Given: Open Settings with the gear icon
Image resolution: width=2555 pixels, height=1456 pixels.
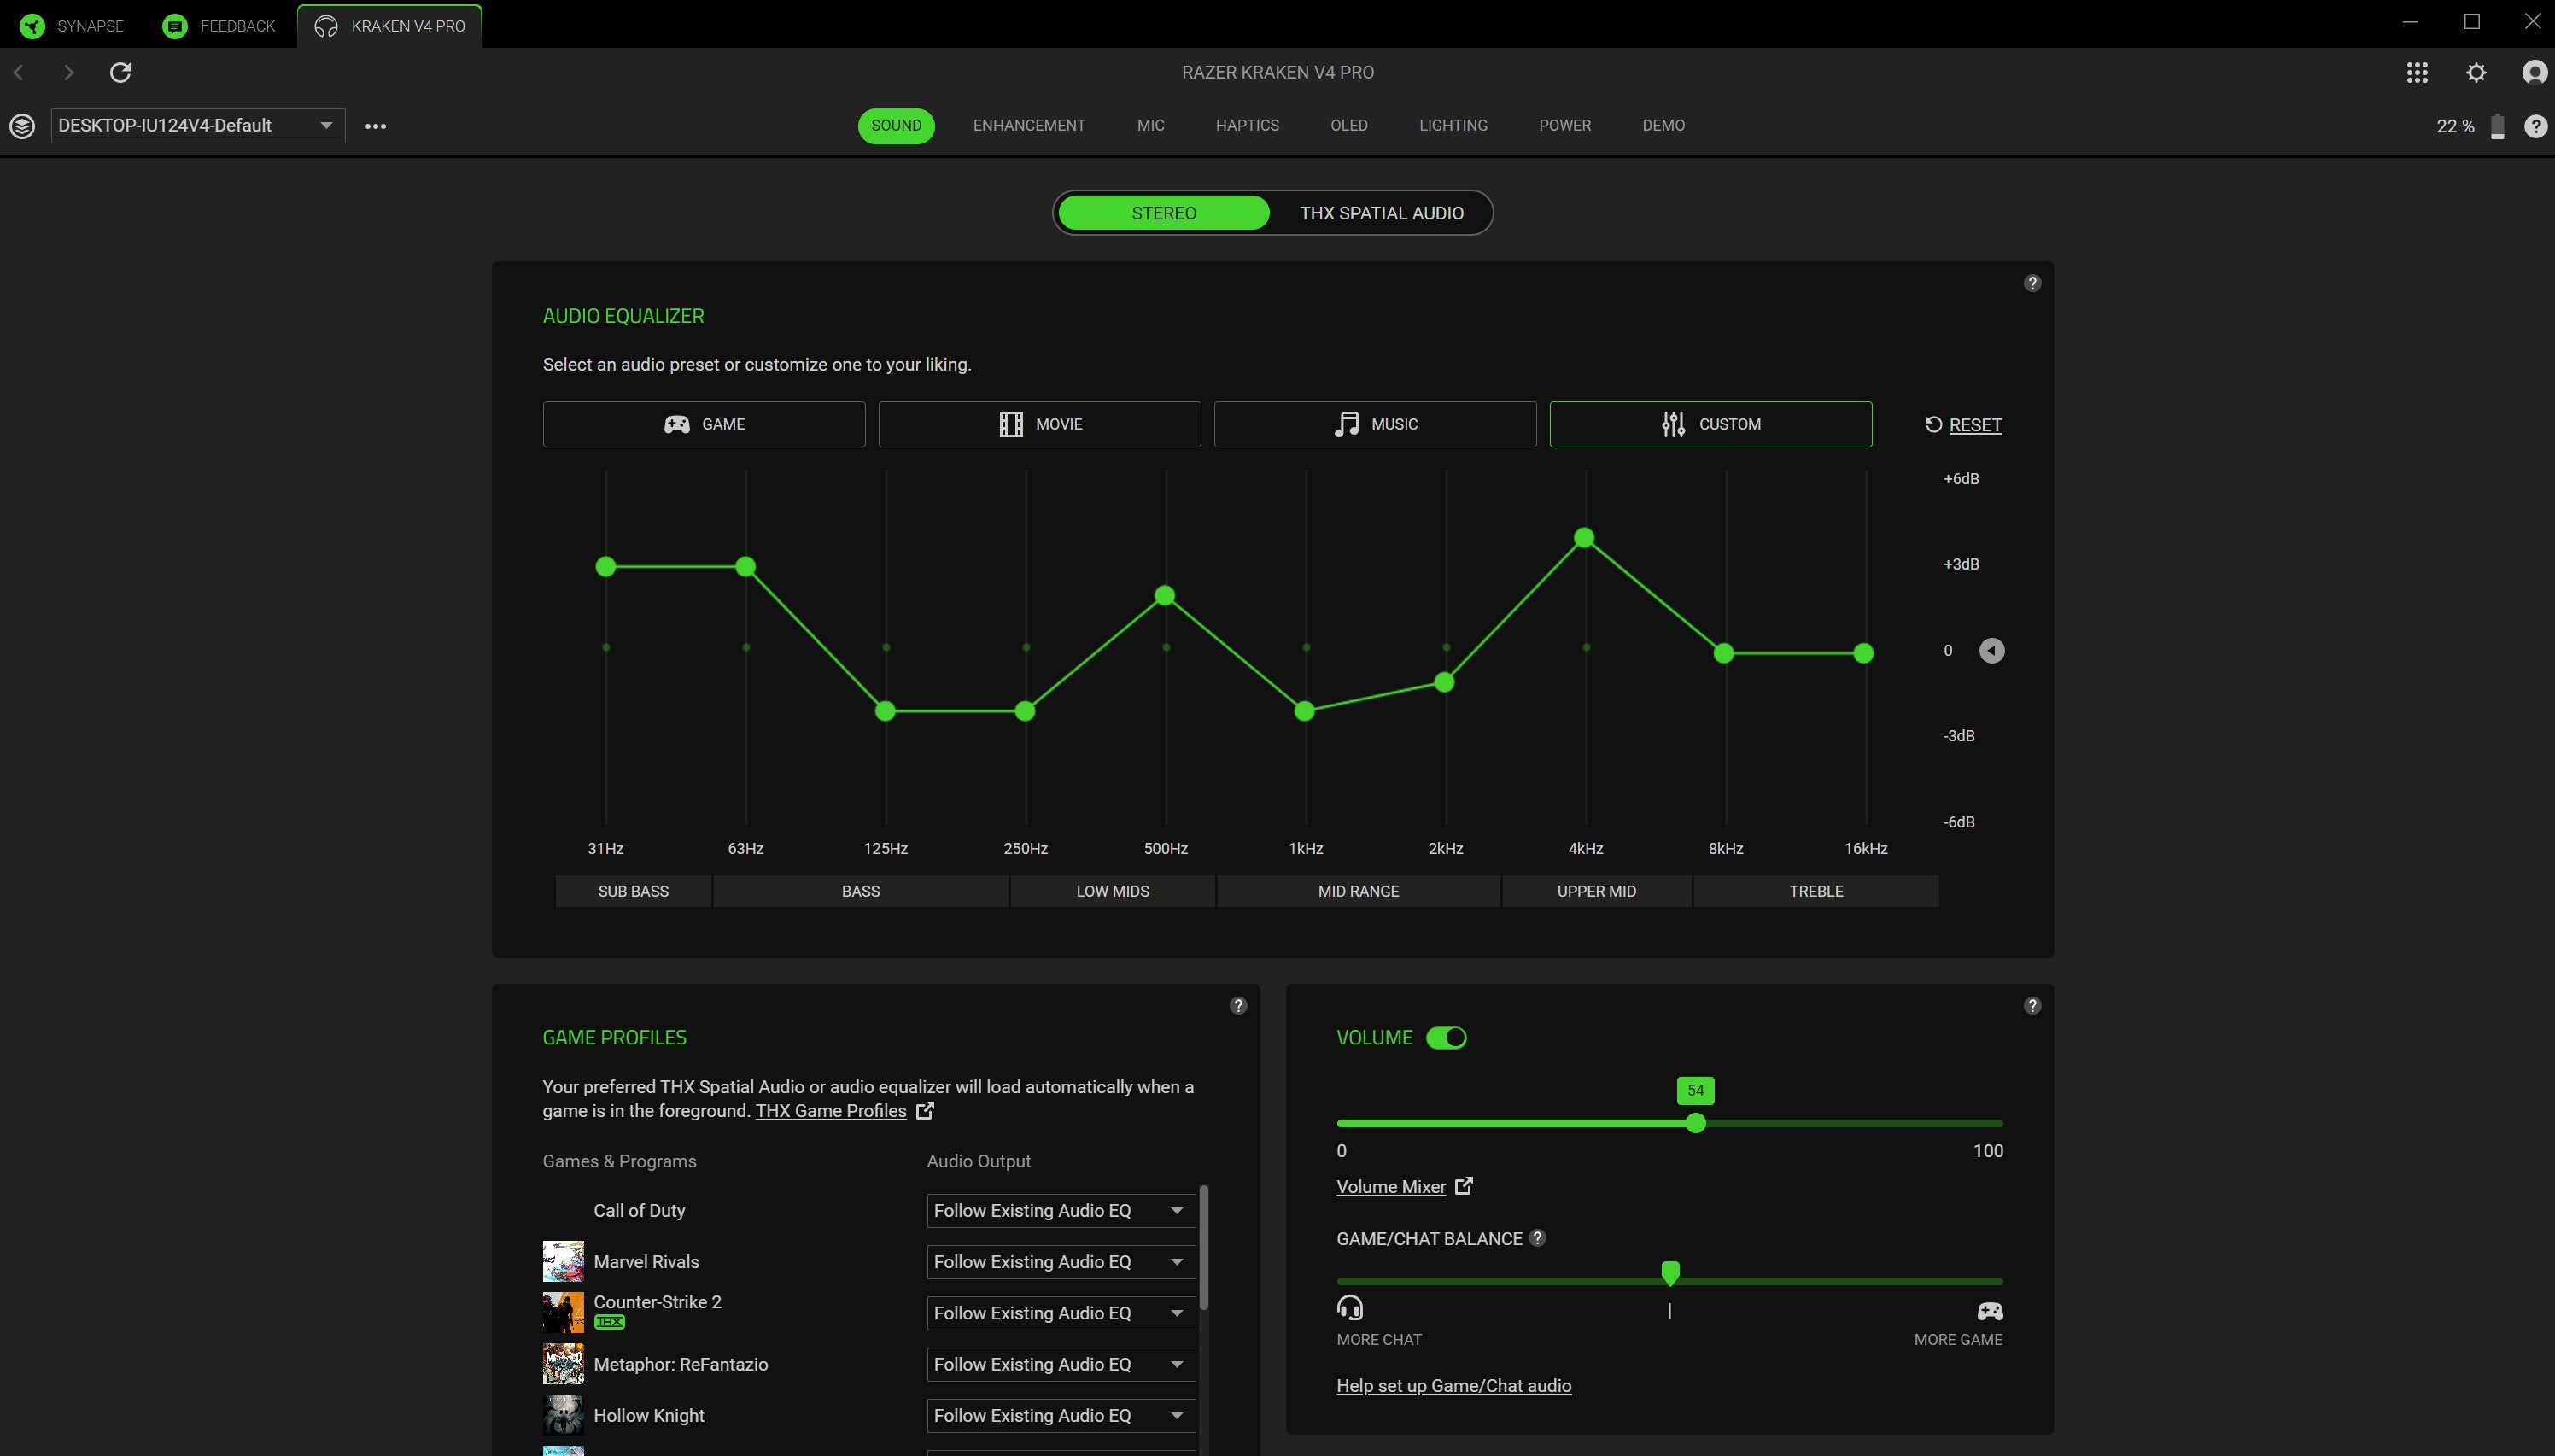Looking at the screenshot, I should click(x=2476, y=72).
